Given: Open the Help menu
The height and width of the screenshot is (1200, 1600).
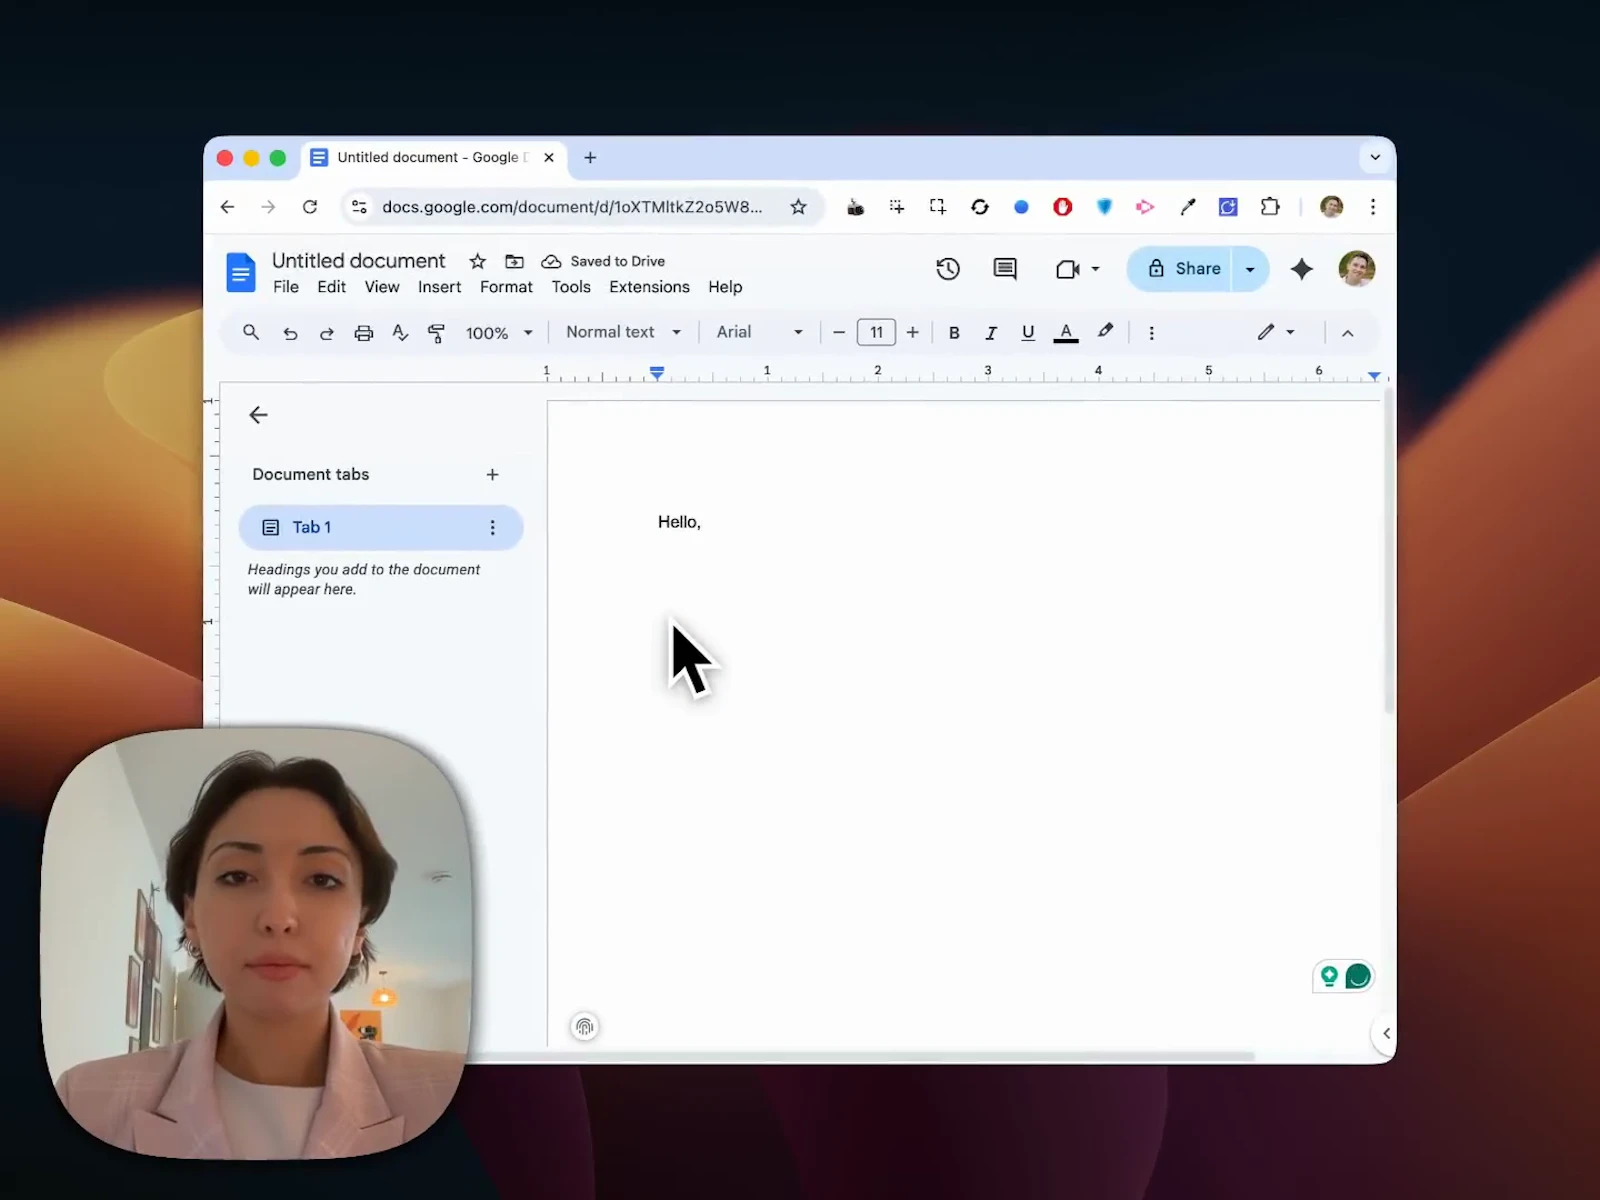Looking at the screenshot, I should tap(725, 287).
